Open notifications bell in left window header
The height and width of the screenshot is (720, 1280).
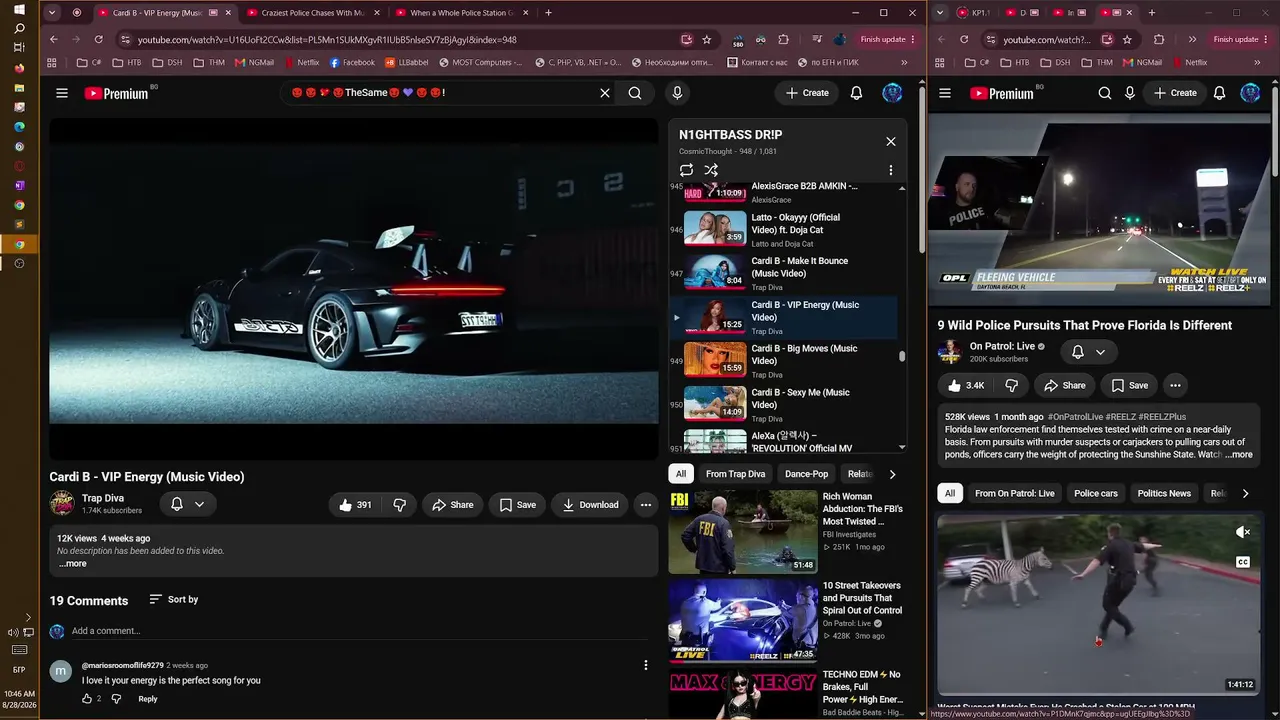coord(856,93)
